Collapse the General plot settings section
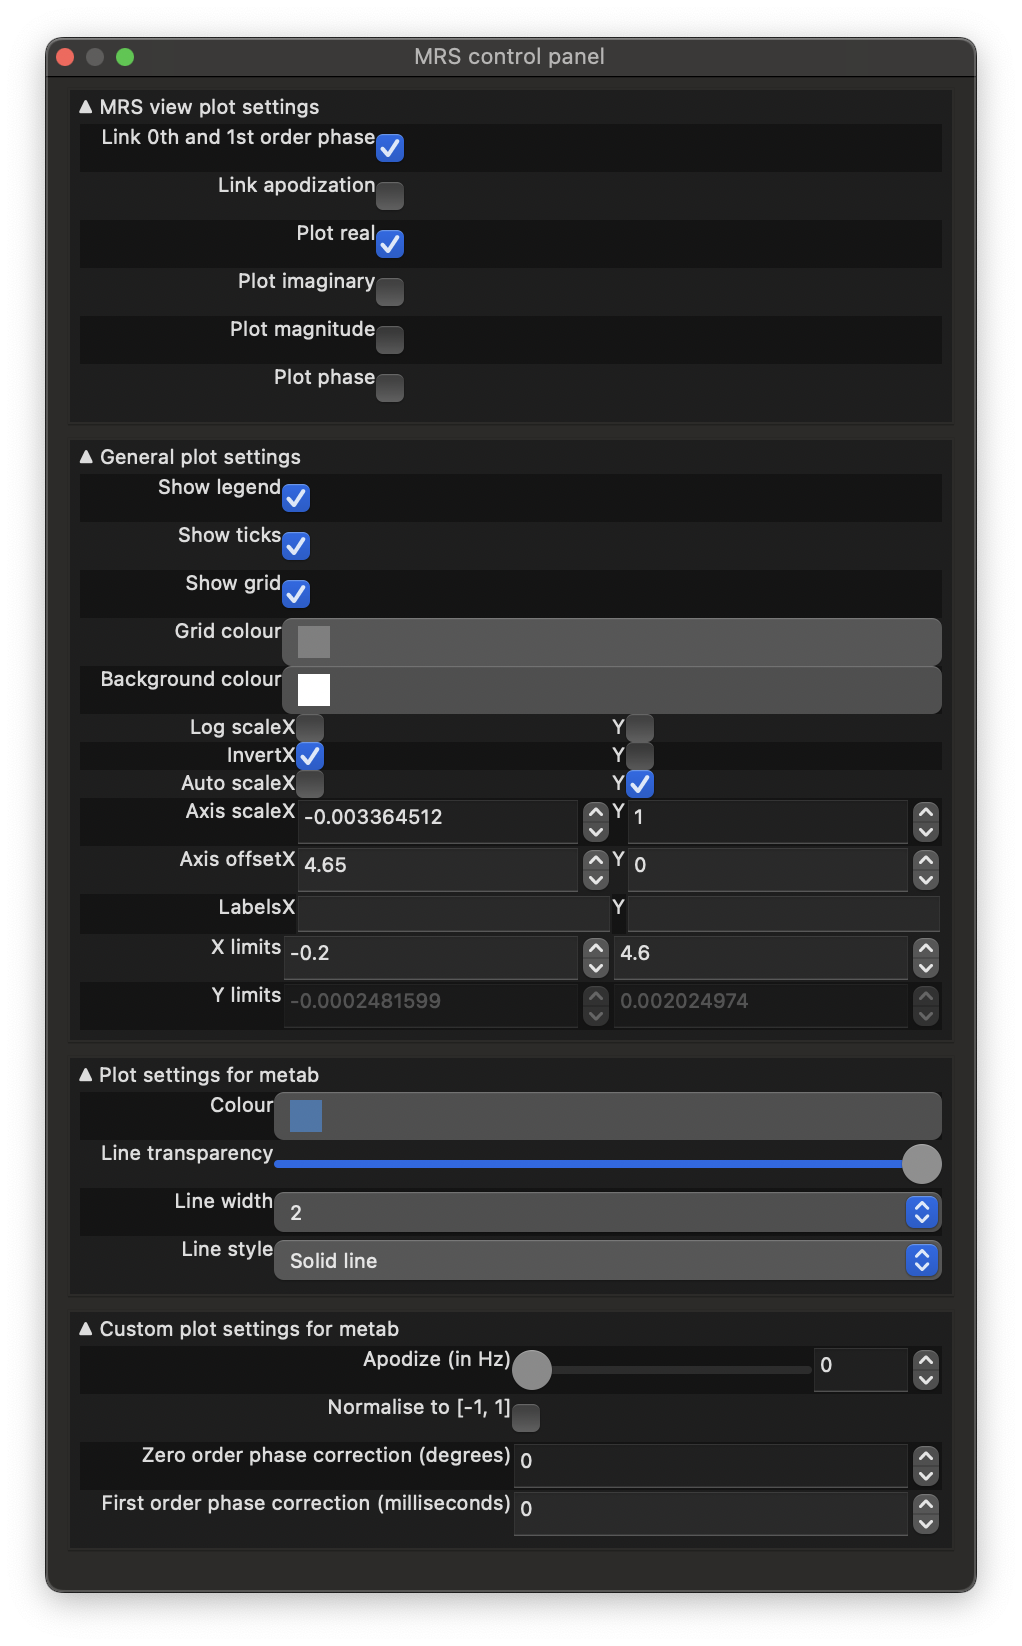Image resolution: width=1022 pixels, height=1646 pixels. 86,457
